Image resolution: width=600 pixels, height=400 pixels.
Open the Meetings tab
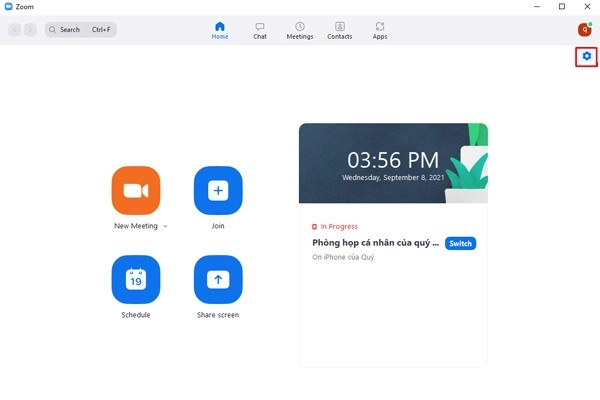pos(300,31)
